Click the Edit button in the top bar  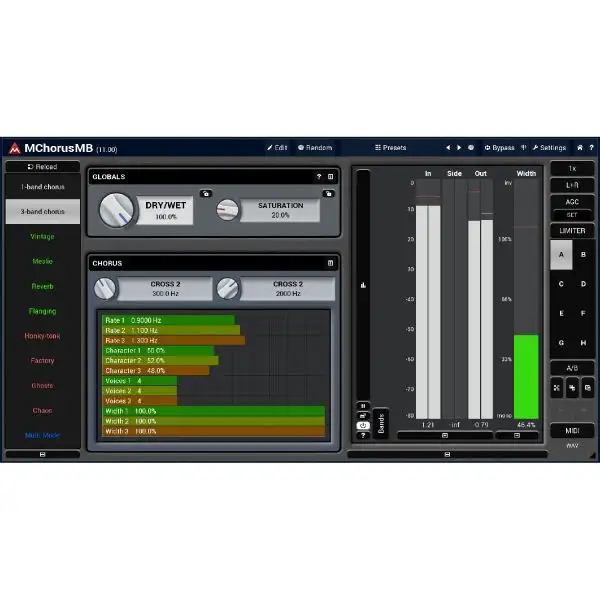point(277,147)
